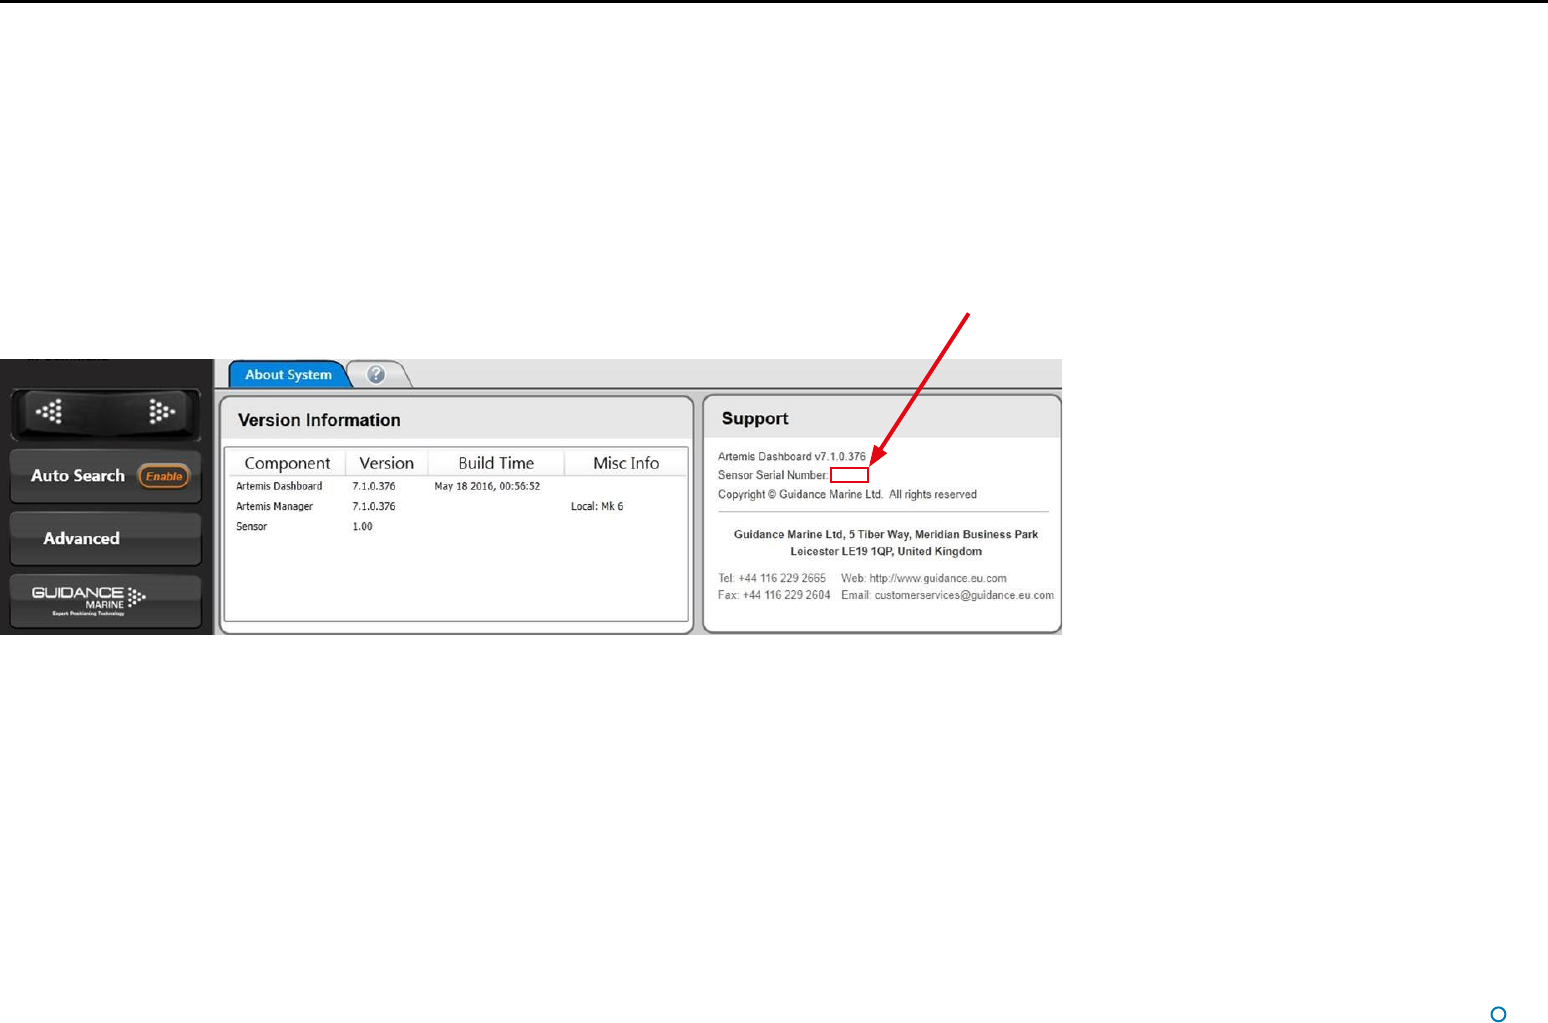The image size is (1548, 1023).
Task: Click the Leicester LE19 1QP address line
Action: pos(886,551)
